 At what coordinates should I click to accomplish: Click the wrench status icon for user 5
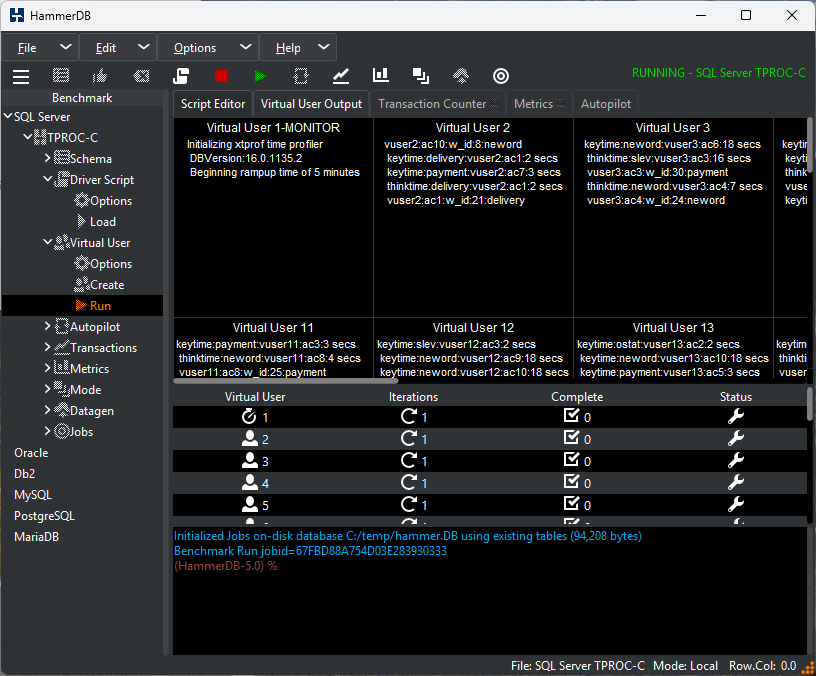[x=736, y=505]
